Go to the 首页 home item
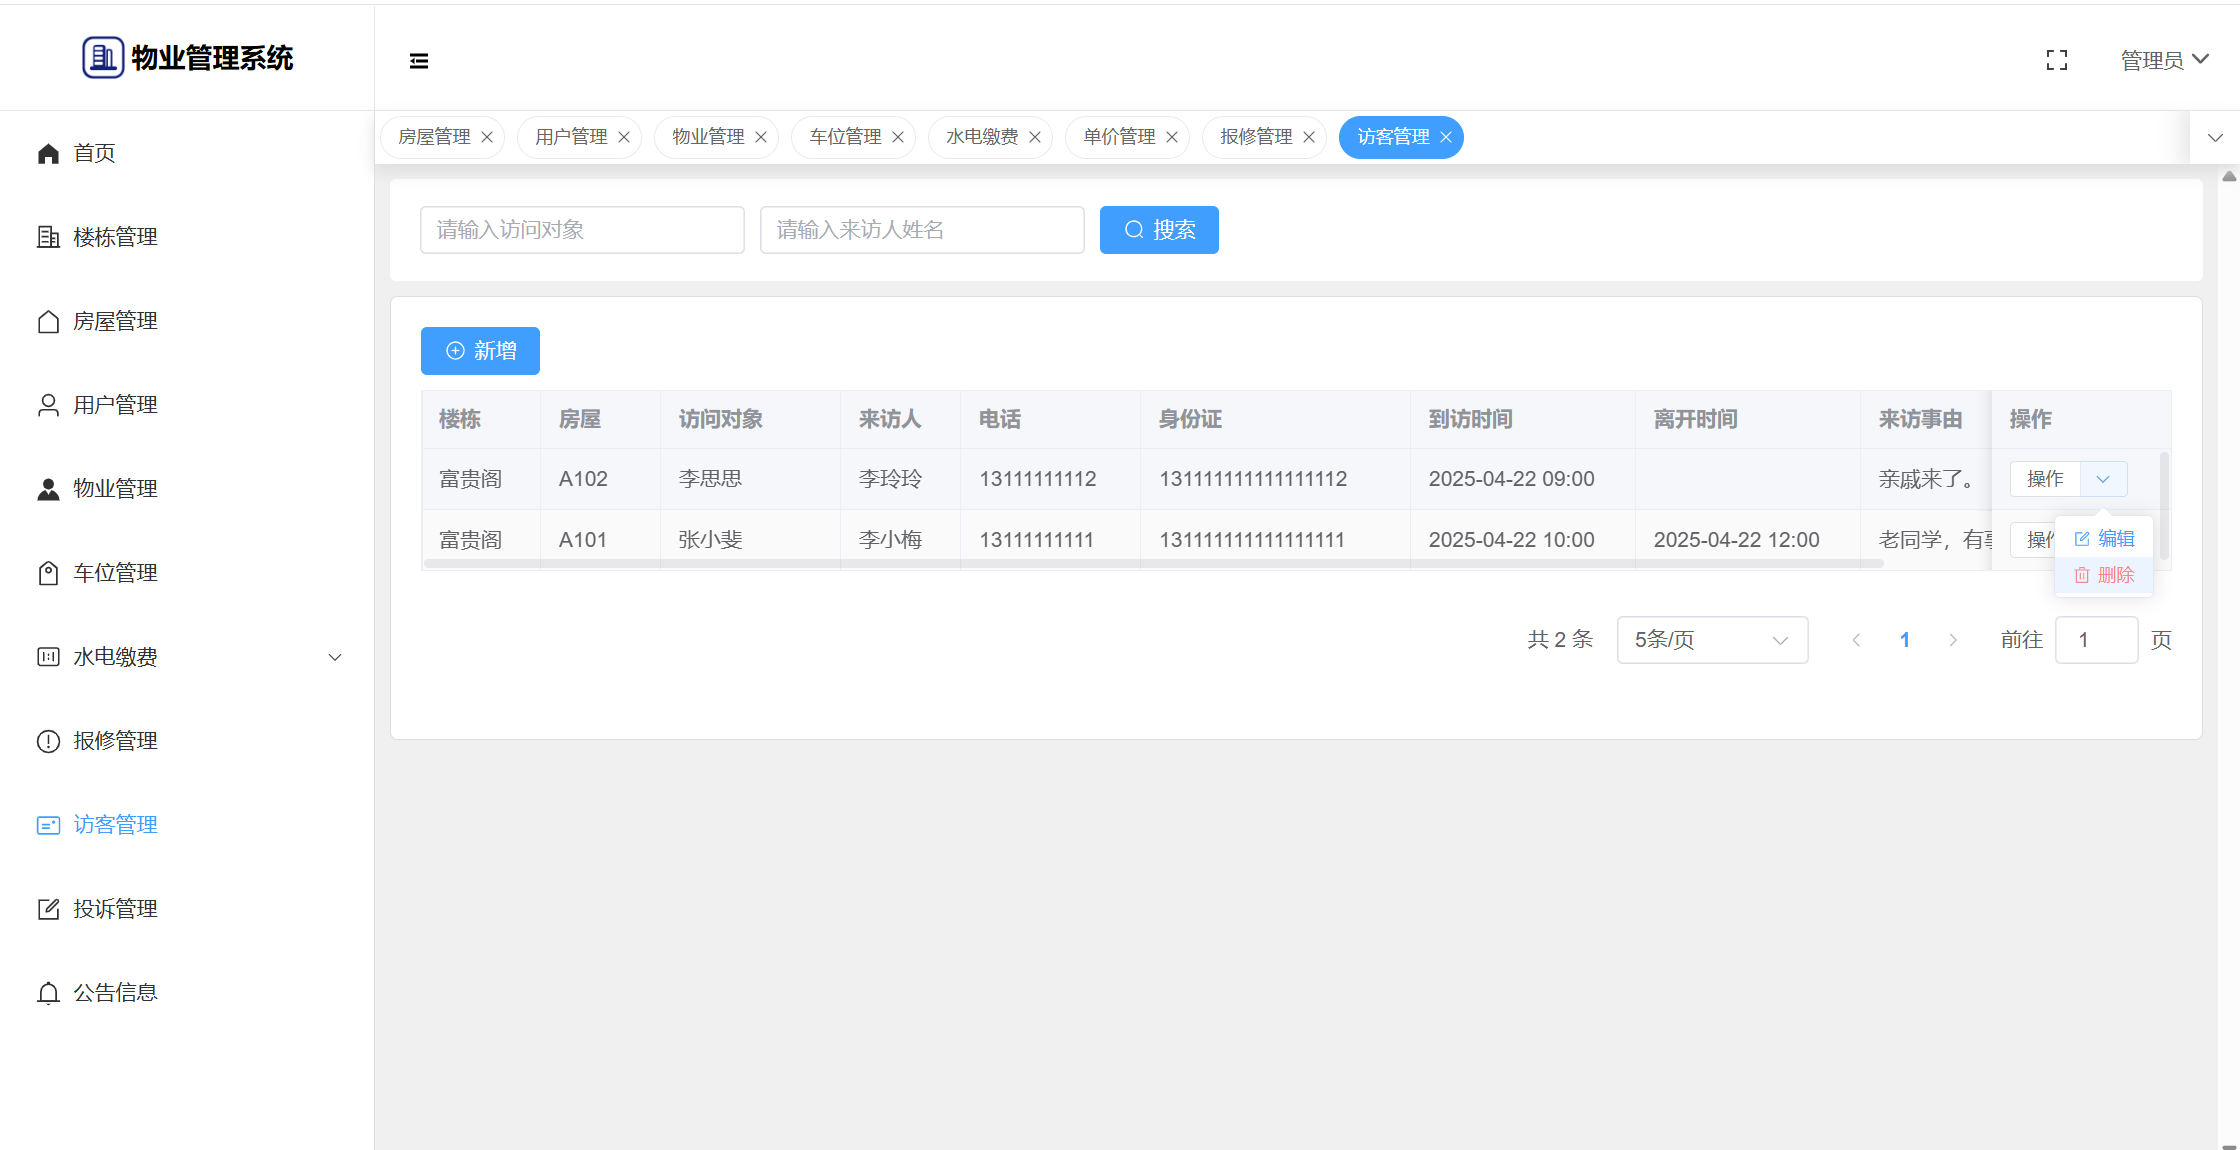This screenshot has height=1150, width=2240. pyautogui.click(x=94, y=153)
